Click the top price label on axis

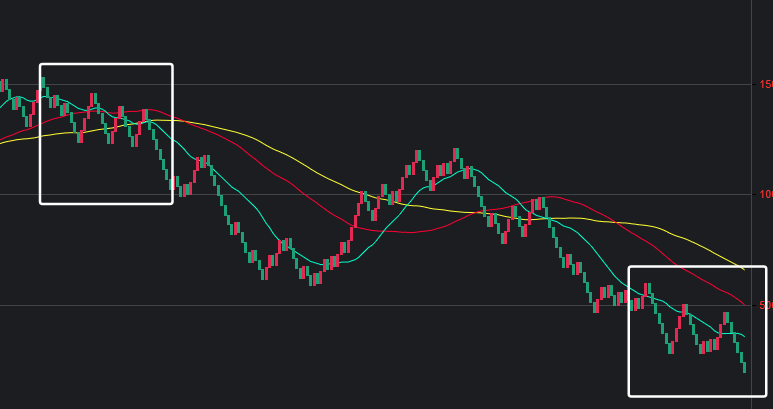765,84
